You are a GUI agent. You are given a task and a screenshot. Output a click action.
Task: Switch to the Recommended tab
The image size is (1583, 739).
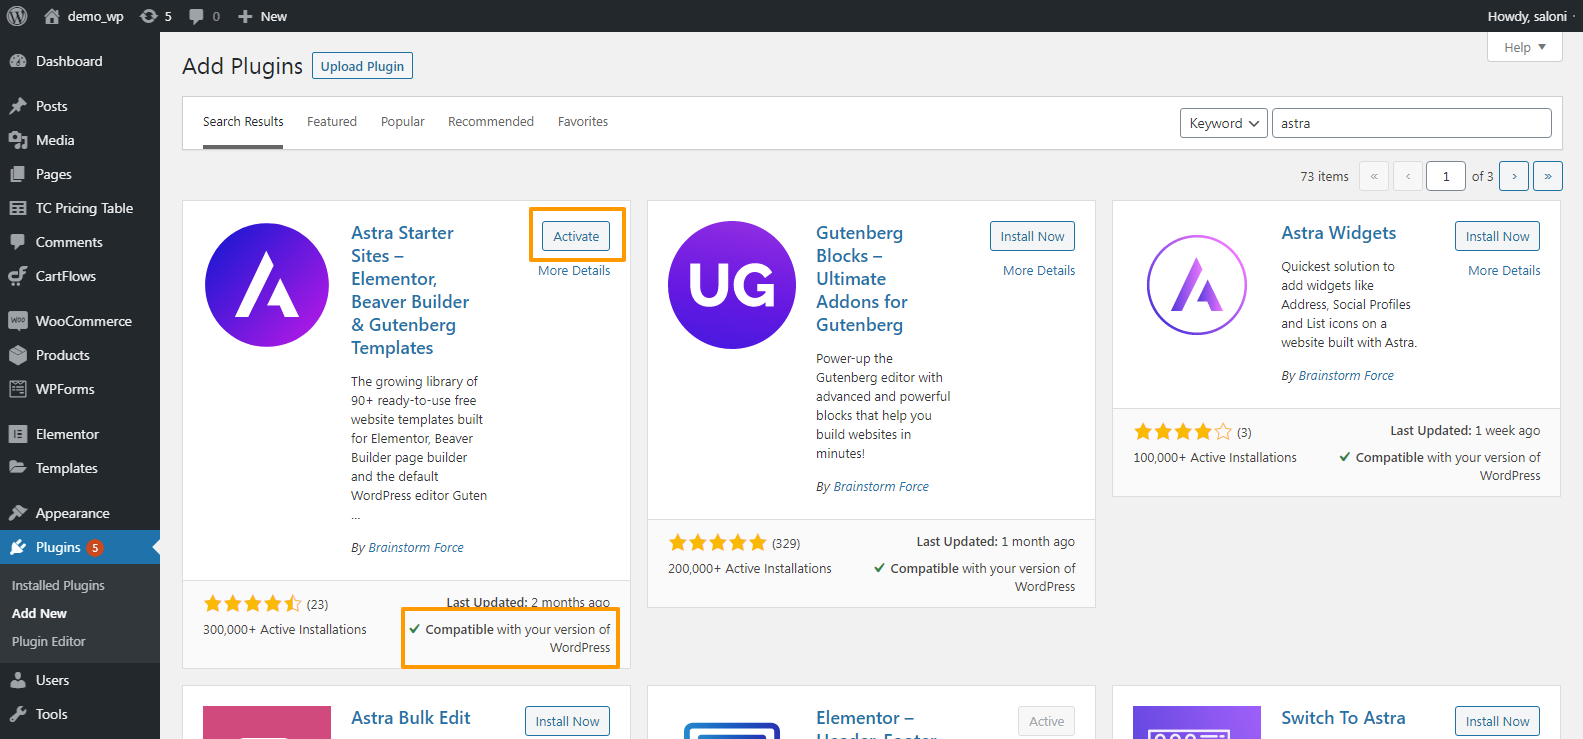(491, 122)
